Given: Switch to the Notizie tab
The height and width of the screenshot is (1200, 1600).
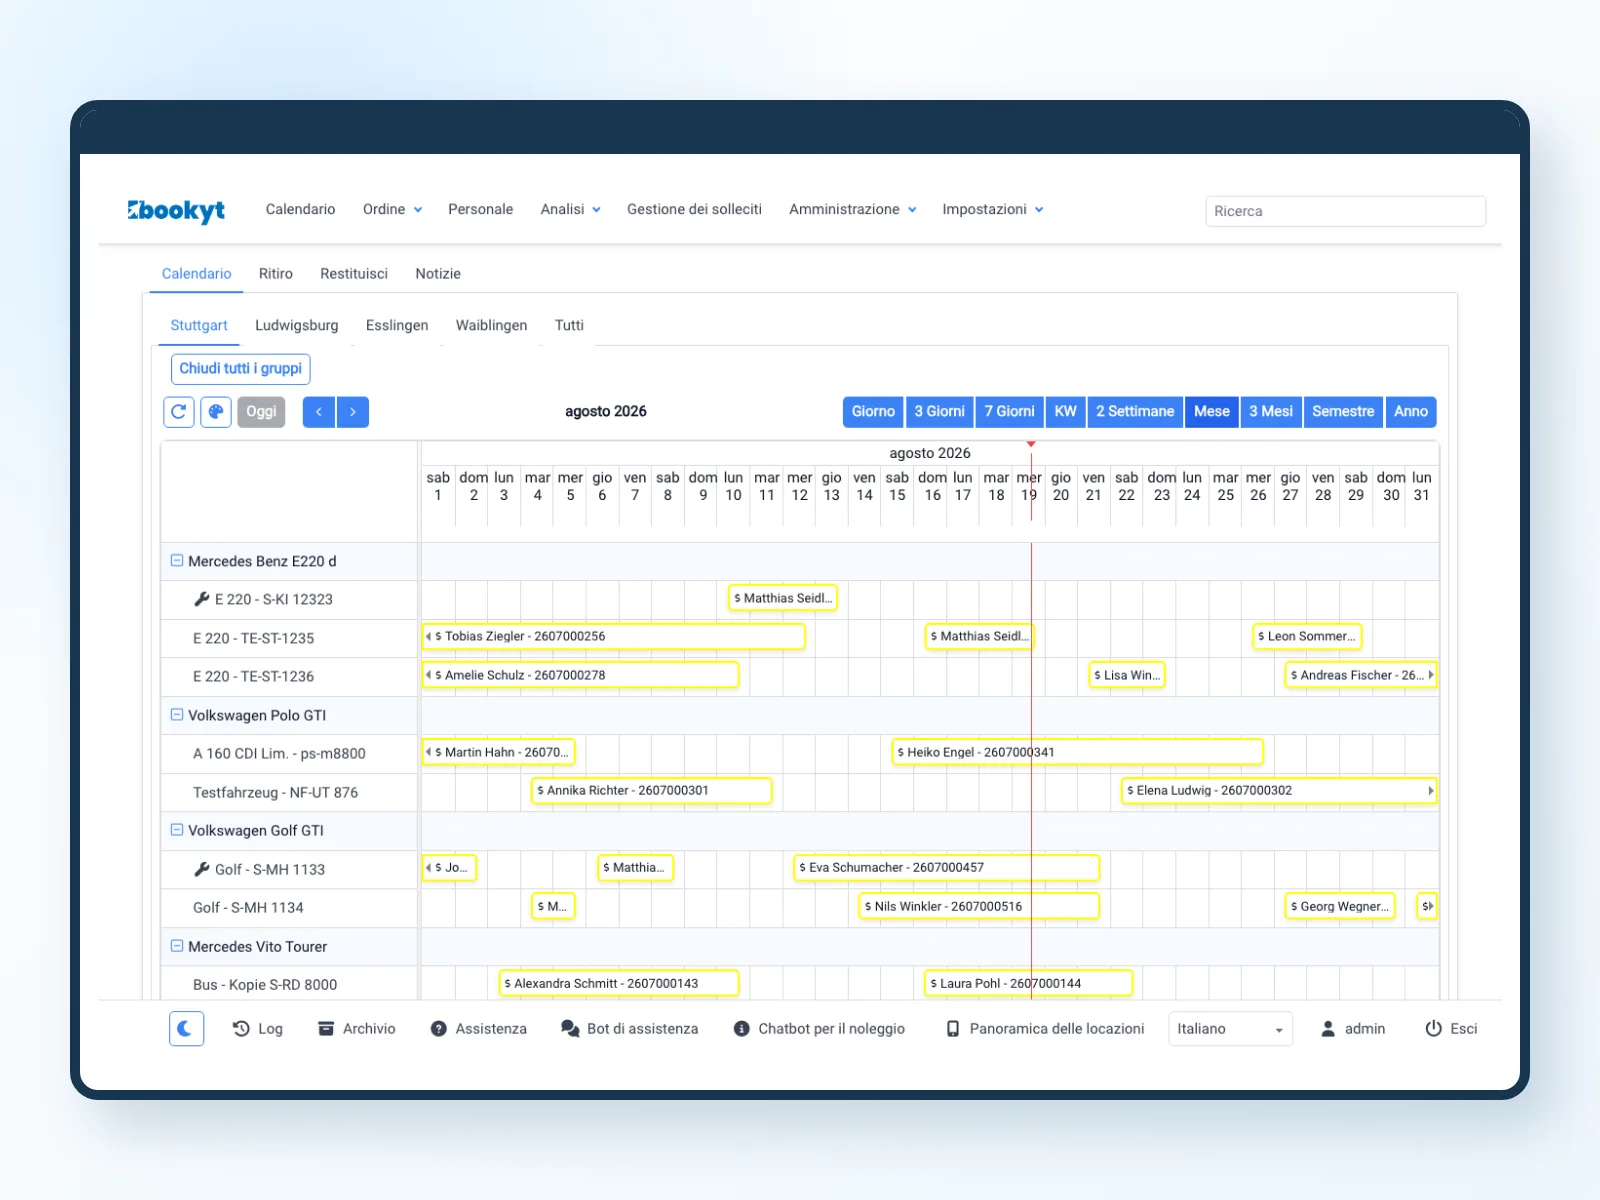Looking at the screenshot, I should tap(438, 274).
